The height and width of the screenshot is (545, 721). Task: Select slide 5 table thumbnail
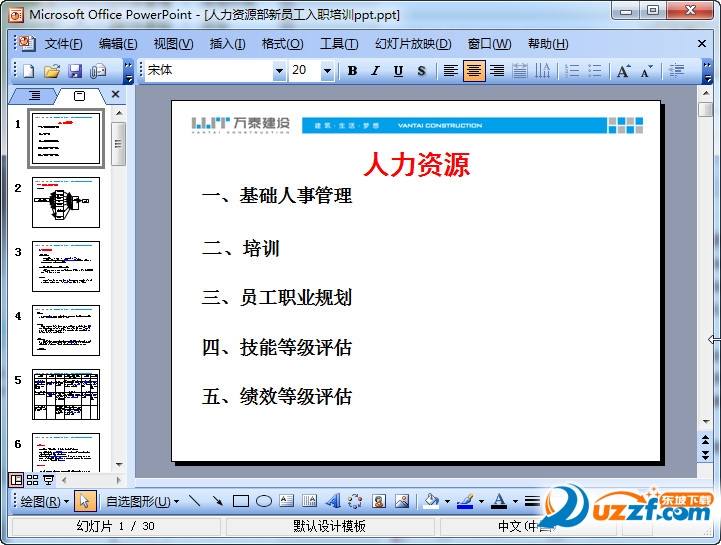(66, 394)
